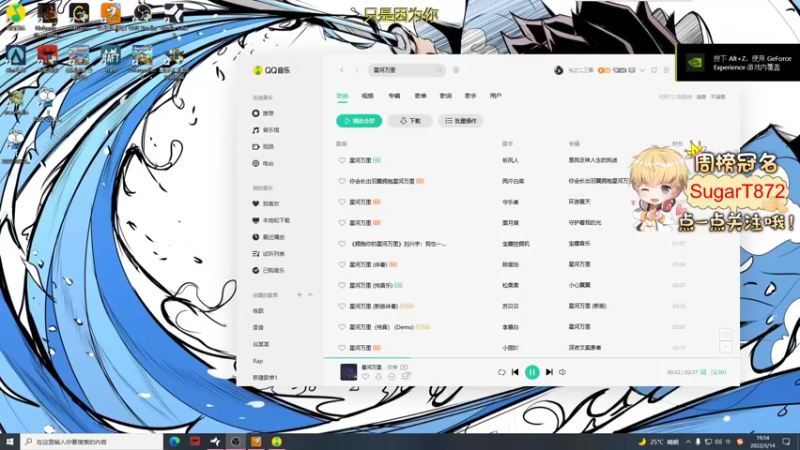Open Purchased Music (已购音乐) in the sidebar

(268, 270)
